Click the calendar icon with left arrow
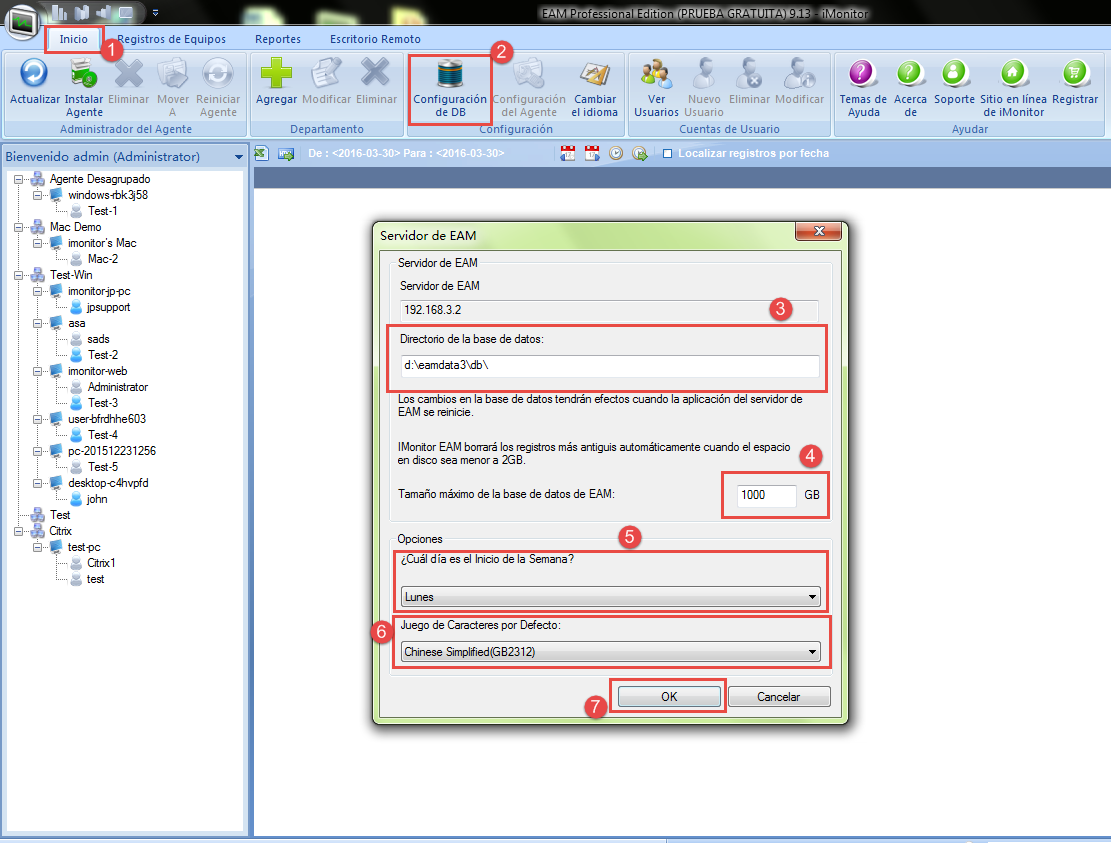The width and height of the screenshot is (1111, 843). (568, 153)
